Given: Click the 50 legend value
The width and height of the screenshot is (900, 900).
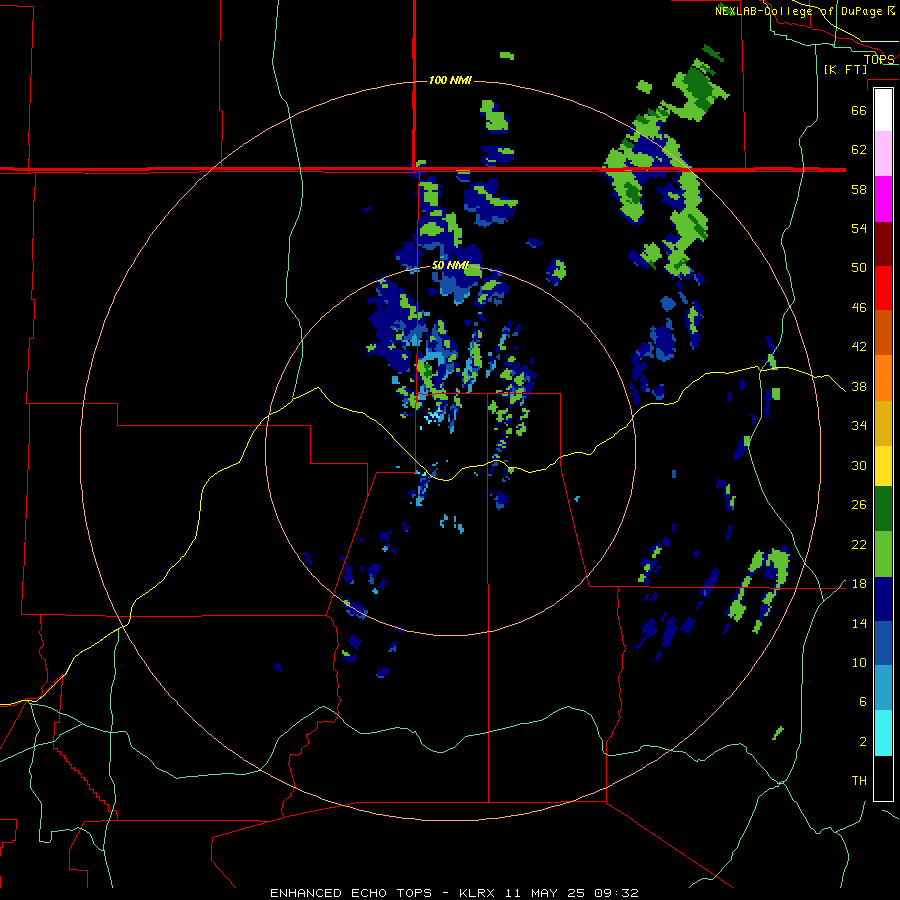Looking at the screenshot, I should pyautogui.click(x=859, y=268).
